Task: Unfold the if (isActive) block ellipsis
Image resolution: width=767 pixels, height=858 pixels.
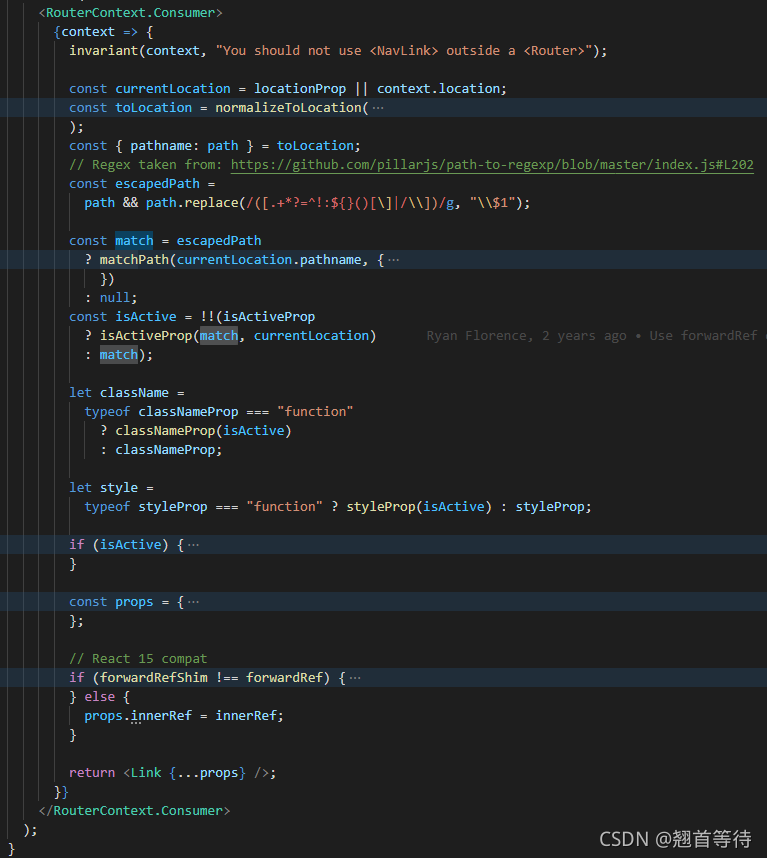Action: [193, 545]
